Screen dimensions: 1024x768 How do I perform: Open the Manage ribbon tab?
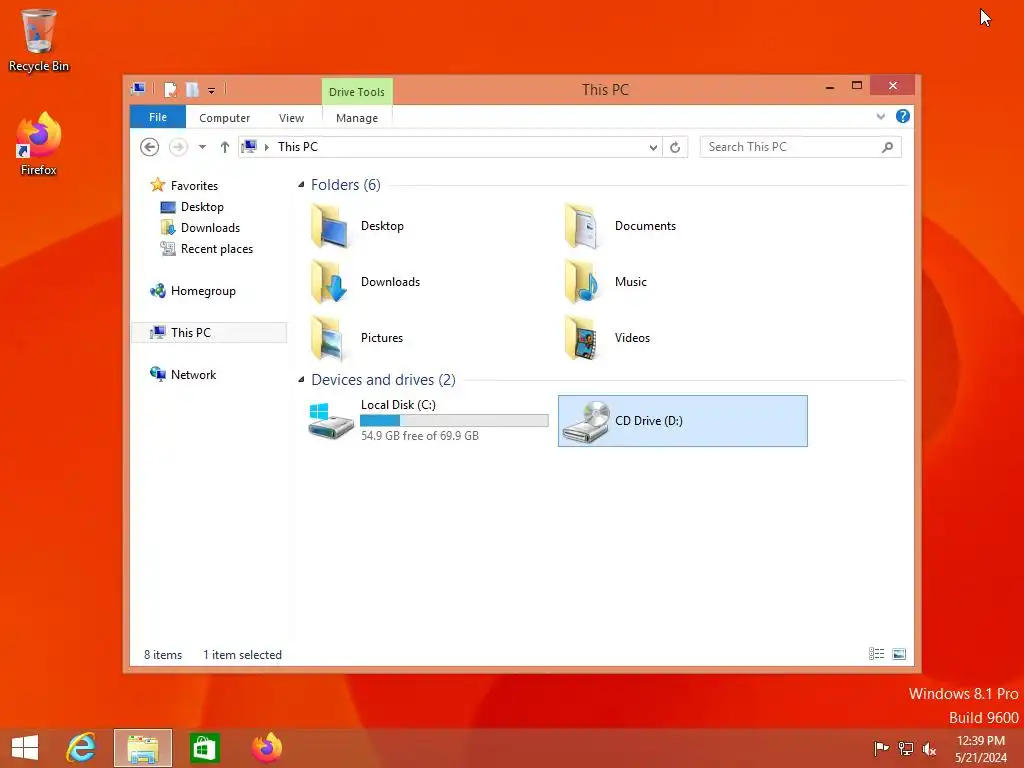357,118
